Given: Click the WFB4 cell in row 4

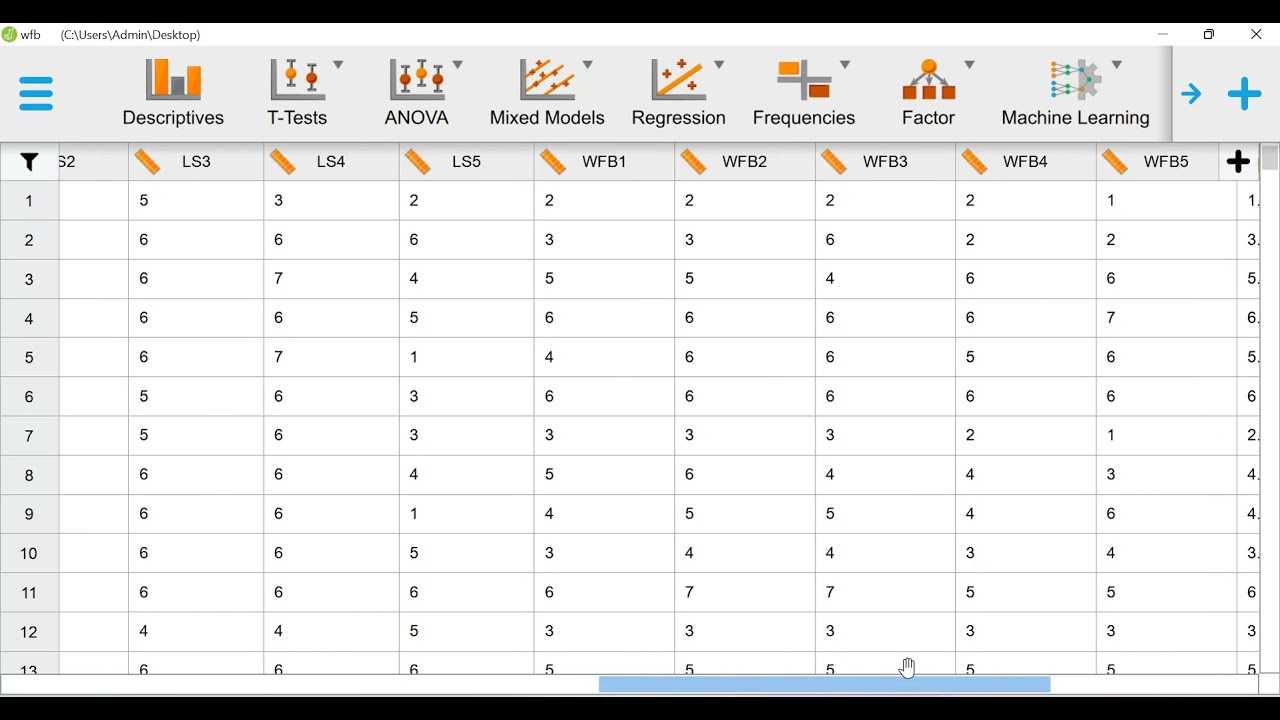Looking at the screenshot, I should coord(1025,318).
